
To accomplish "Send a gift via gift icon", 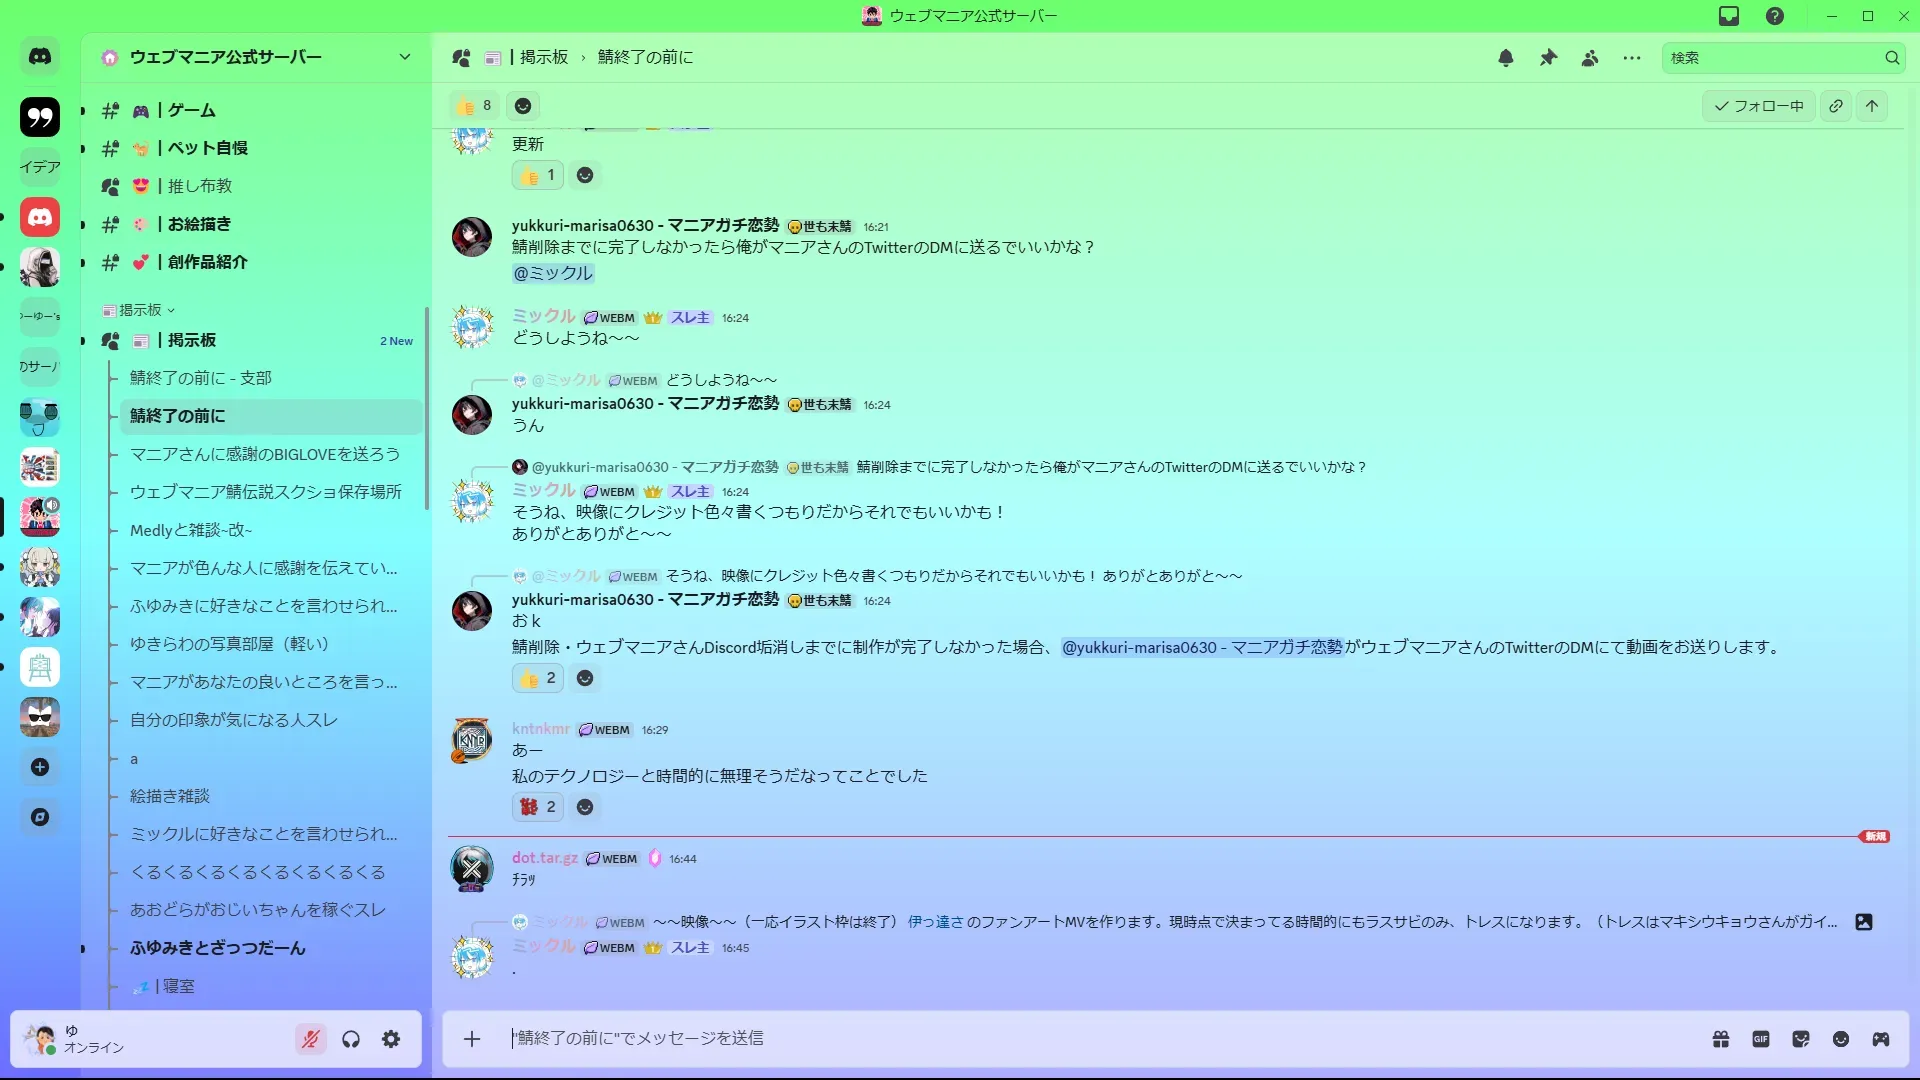I will point(1720,1039).
